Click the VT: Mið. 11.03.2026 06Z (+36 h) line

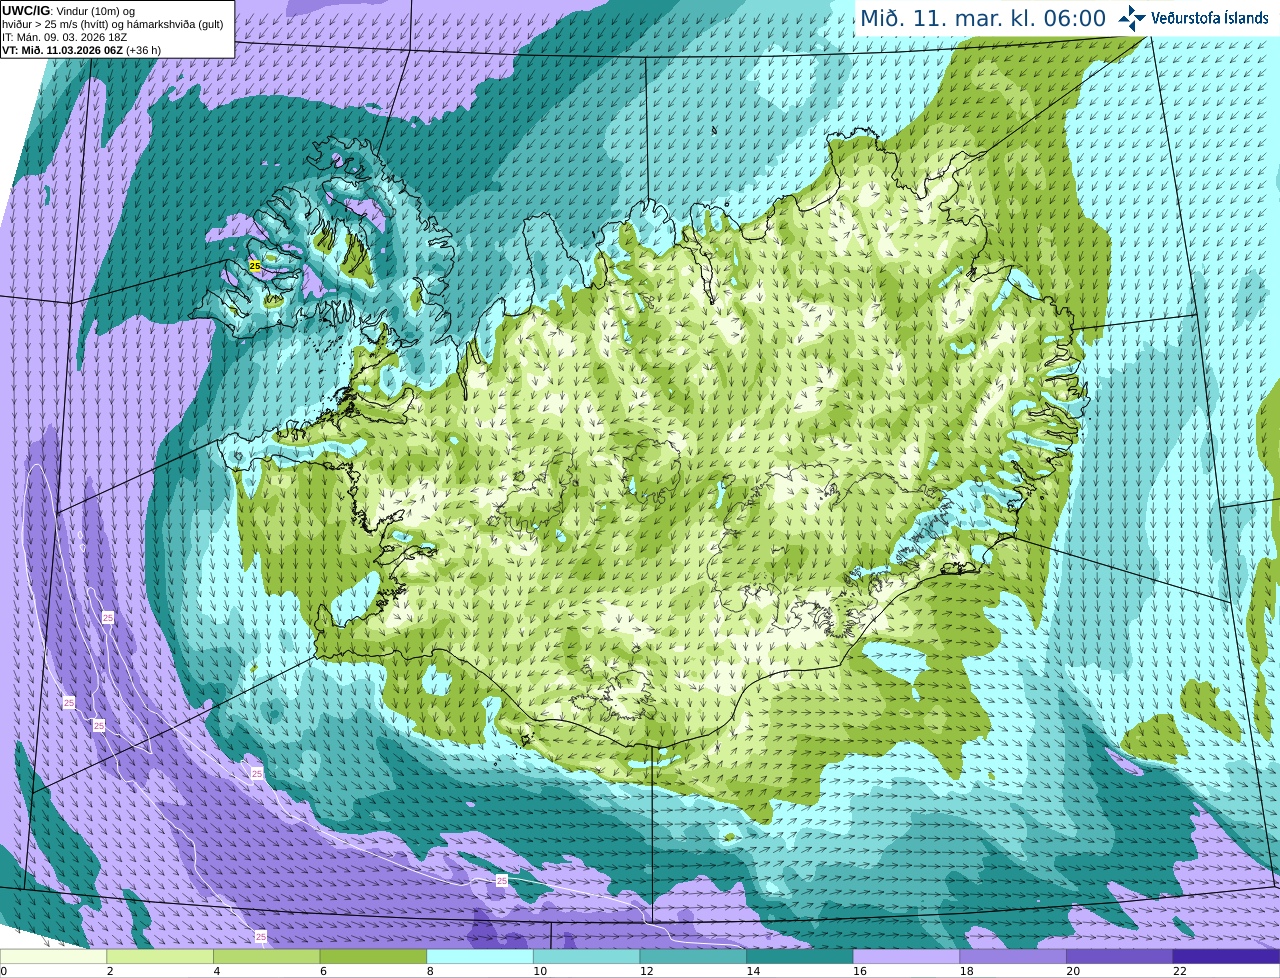click(x=82, y=50)
